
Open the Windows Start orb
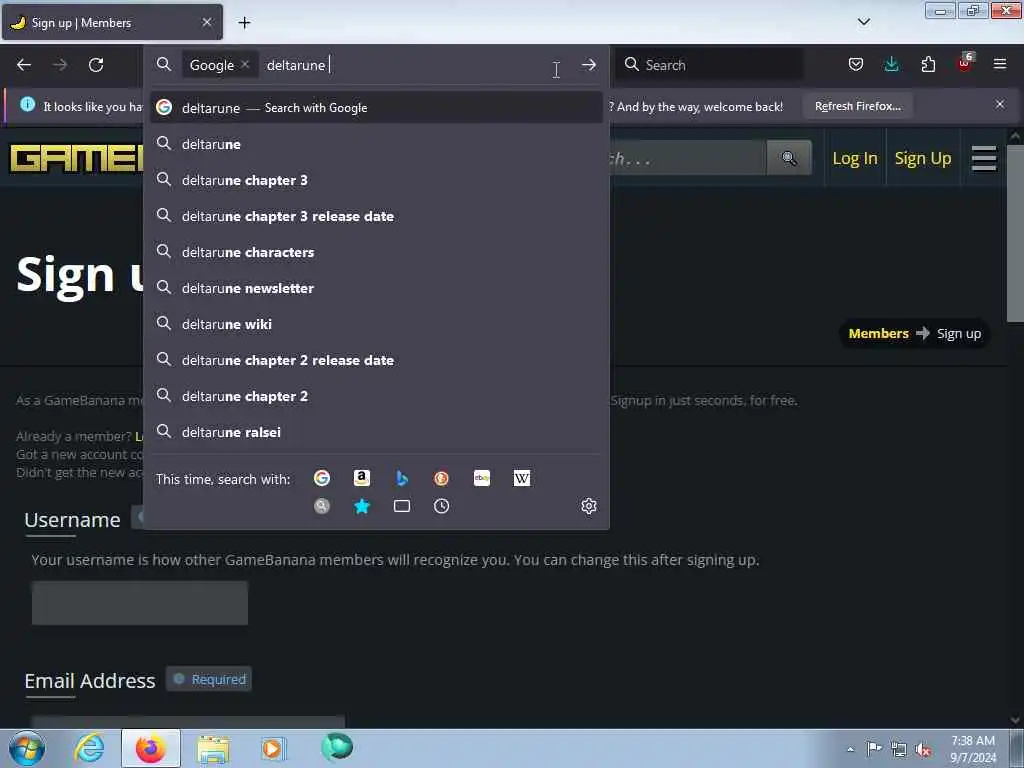coord(27,748)
